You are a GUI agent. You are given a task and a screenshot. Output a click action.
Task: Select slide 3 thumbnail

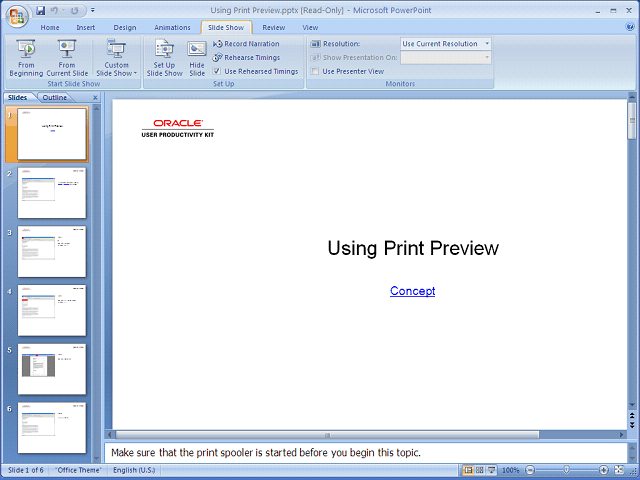(52, 251)
